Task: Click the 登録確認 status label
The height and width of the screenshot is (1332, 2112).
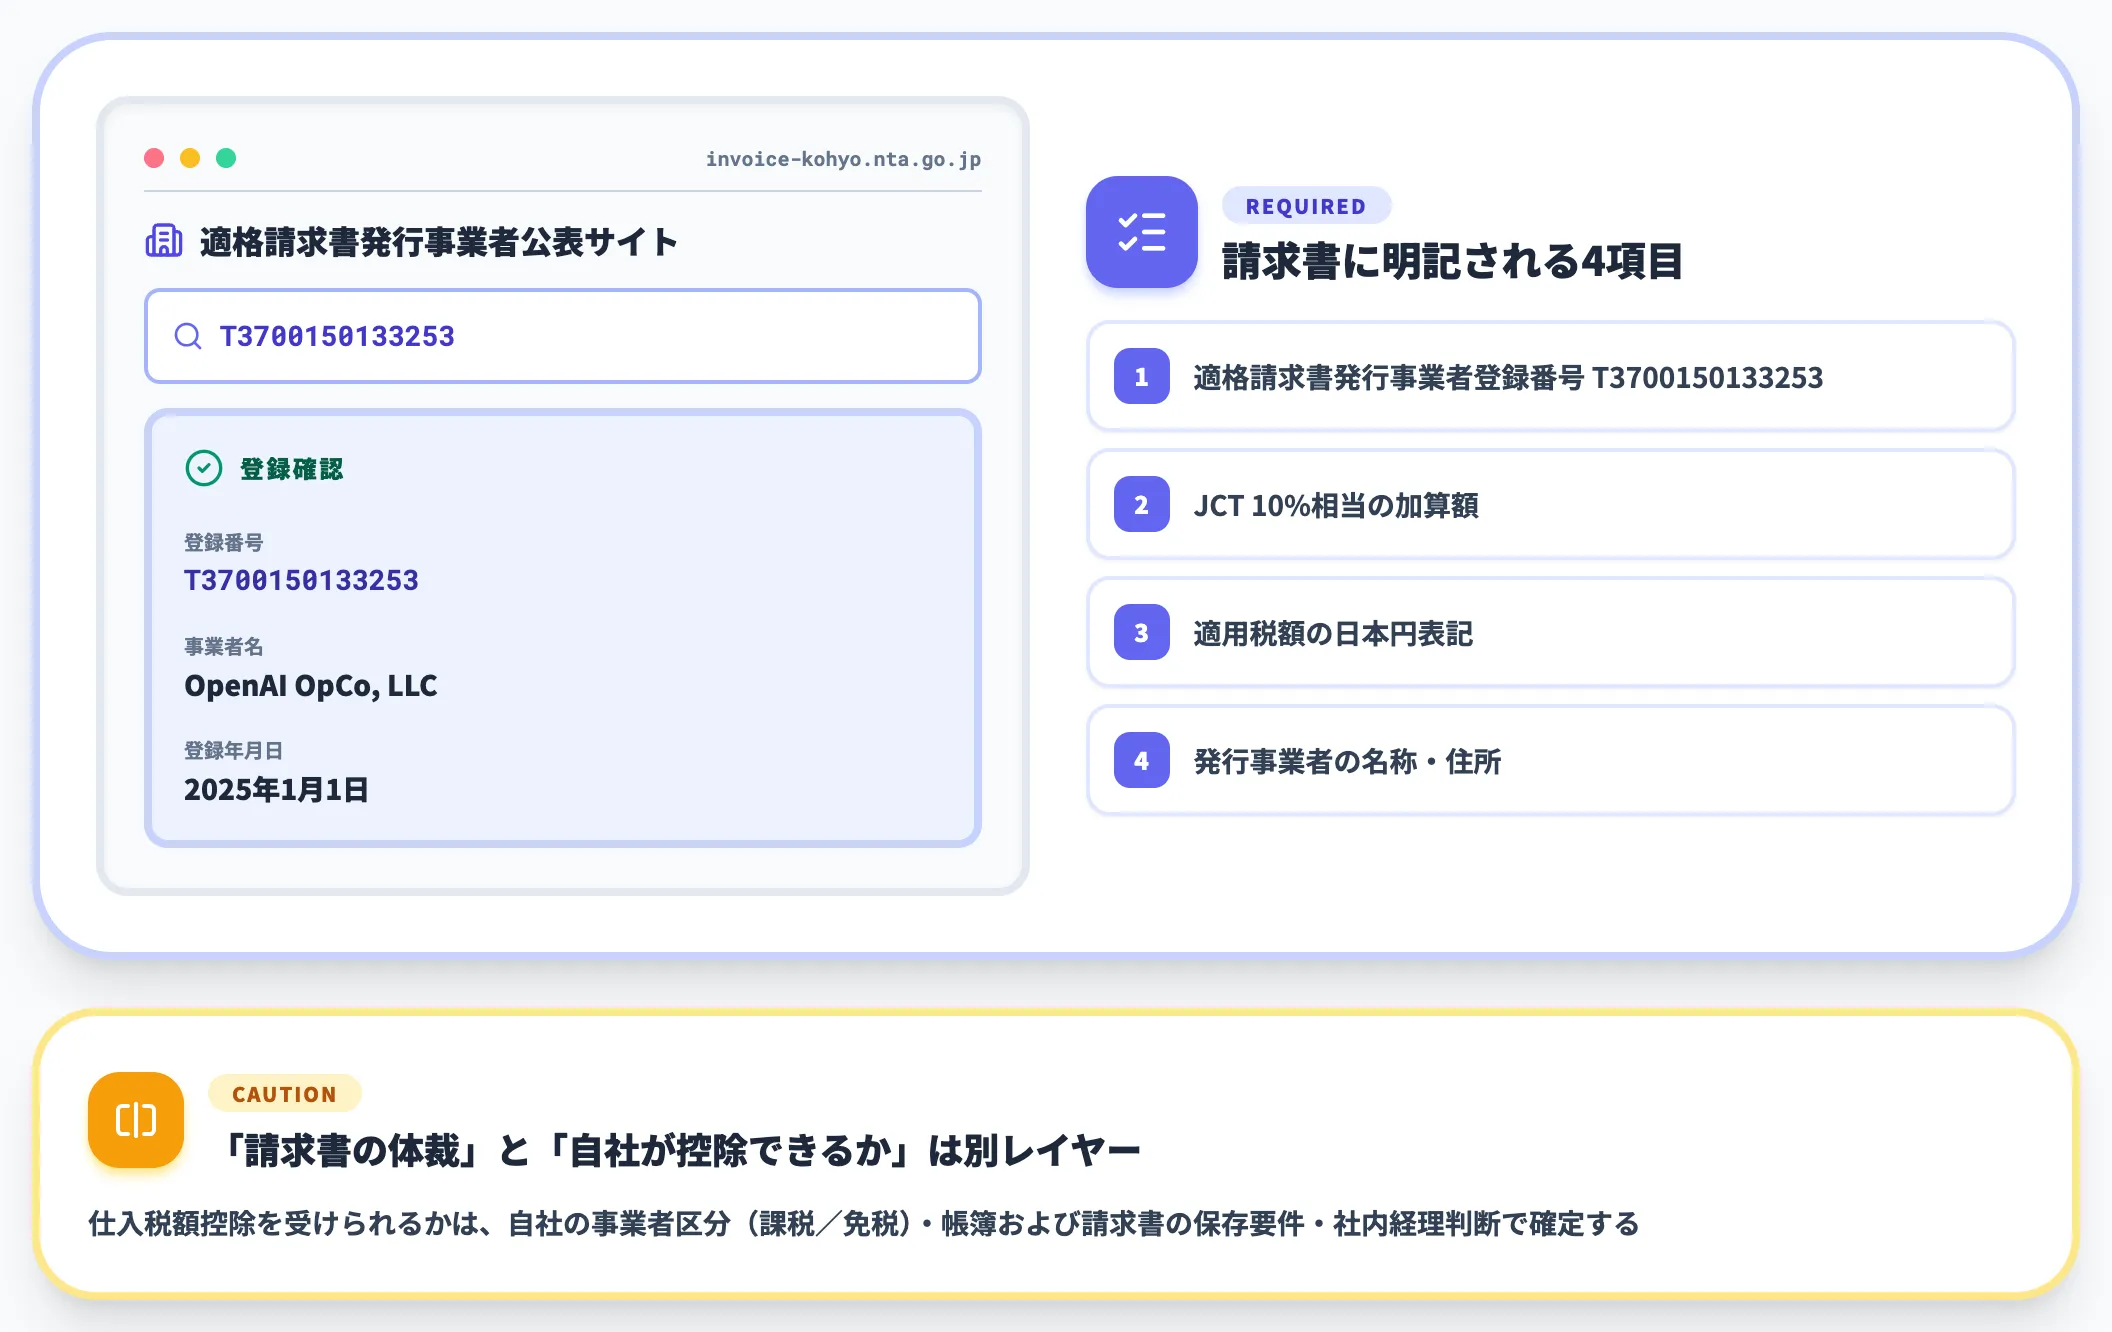Action: pos(291,469)
